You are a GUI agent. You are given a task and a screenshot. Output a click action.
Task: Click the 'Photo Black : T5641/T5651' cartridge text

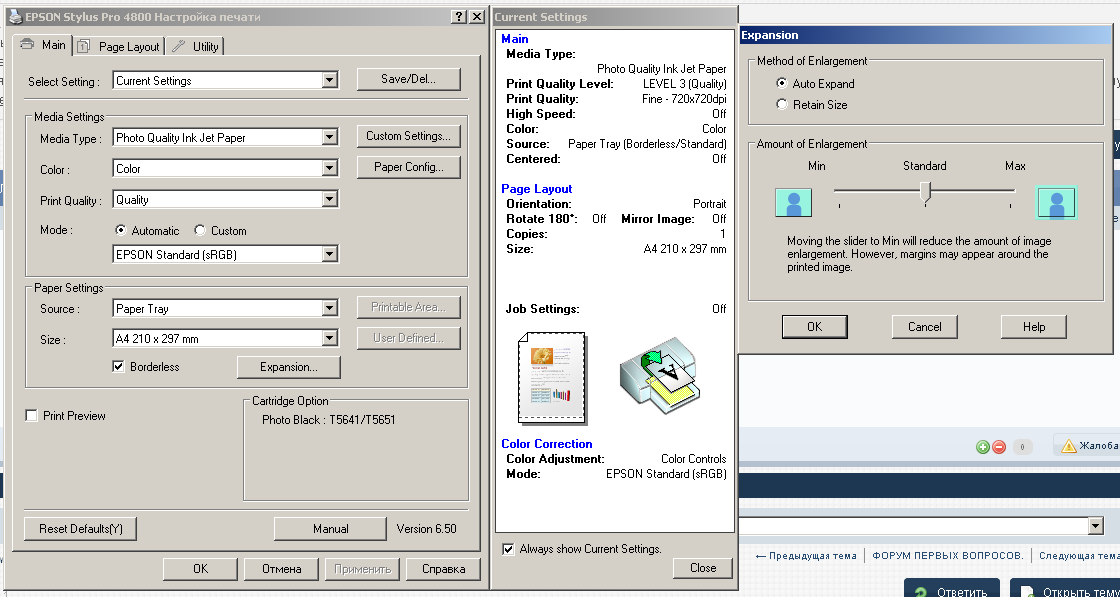point(329,420)
